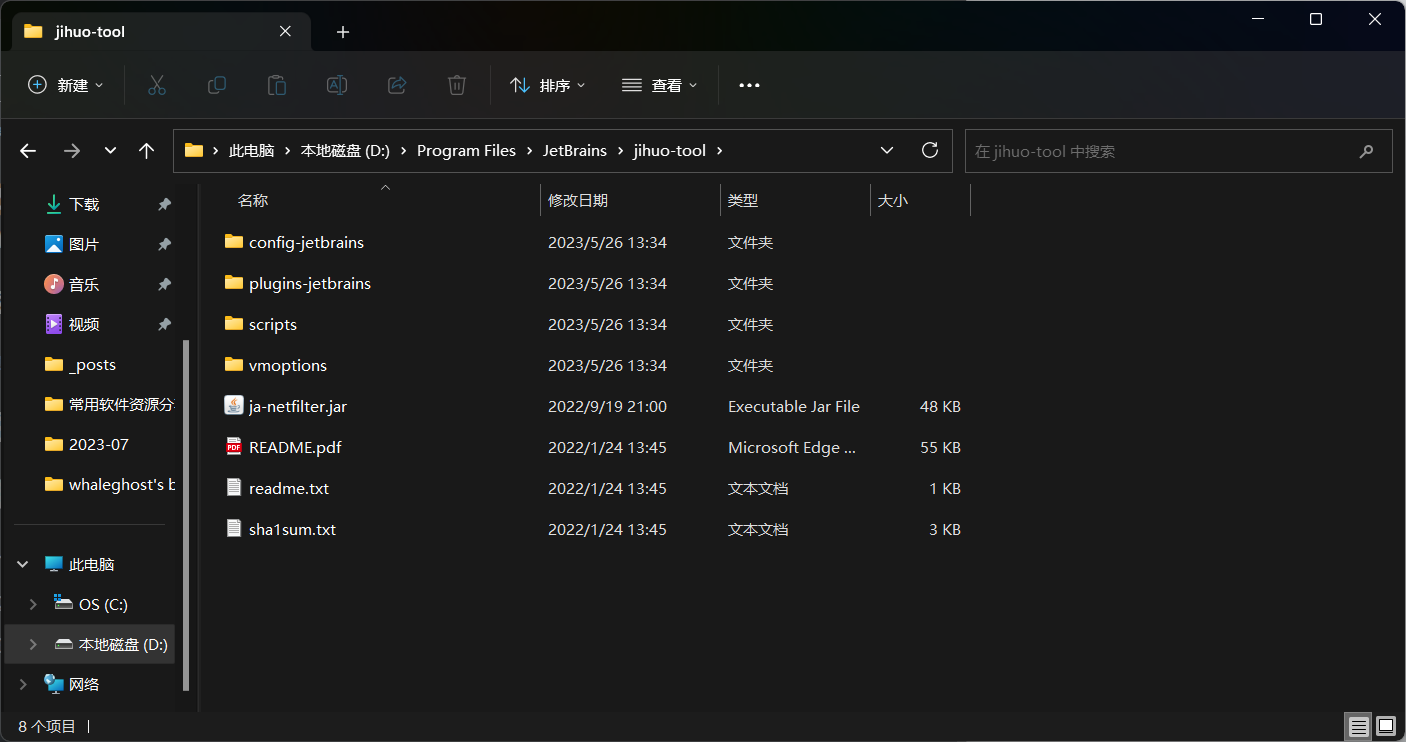The width and height of the screenshot is (1406, 742).
Task: Click Program Files in address breadcrumb
Action: coord(466,151)
